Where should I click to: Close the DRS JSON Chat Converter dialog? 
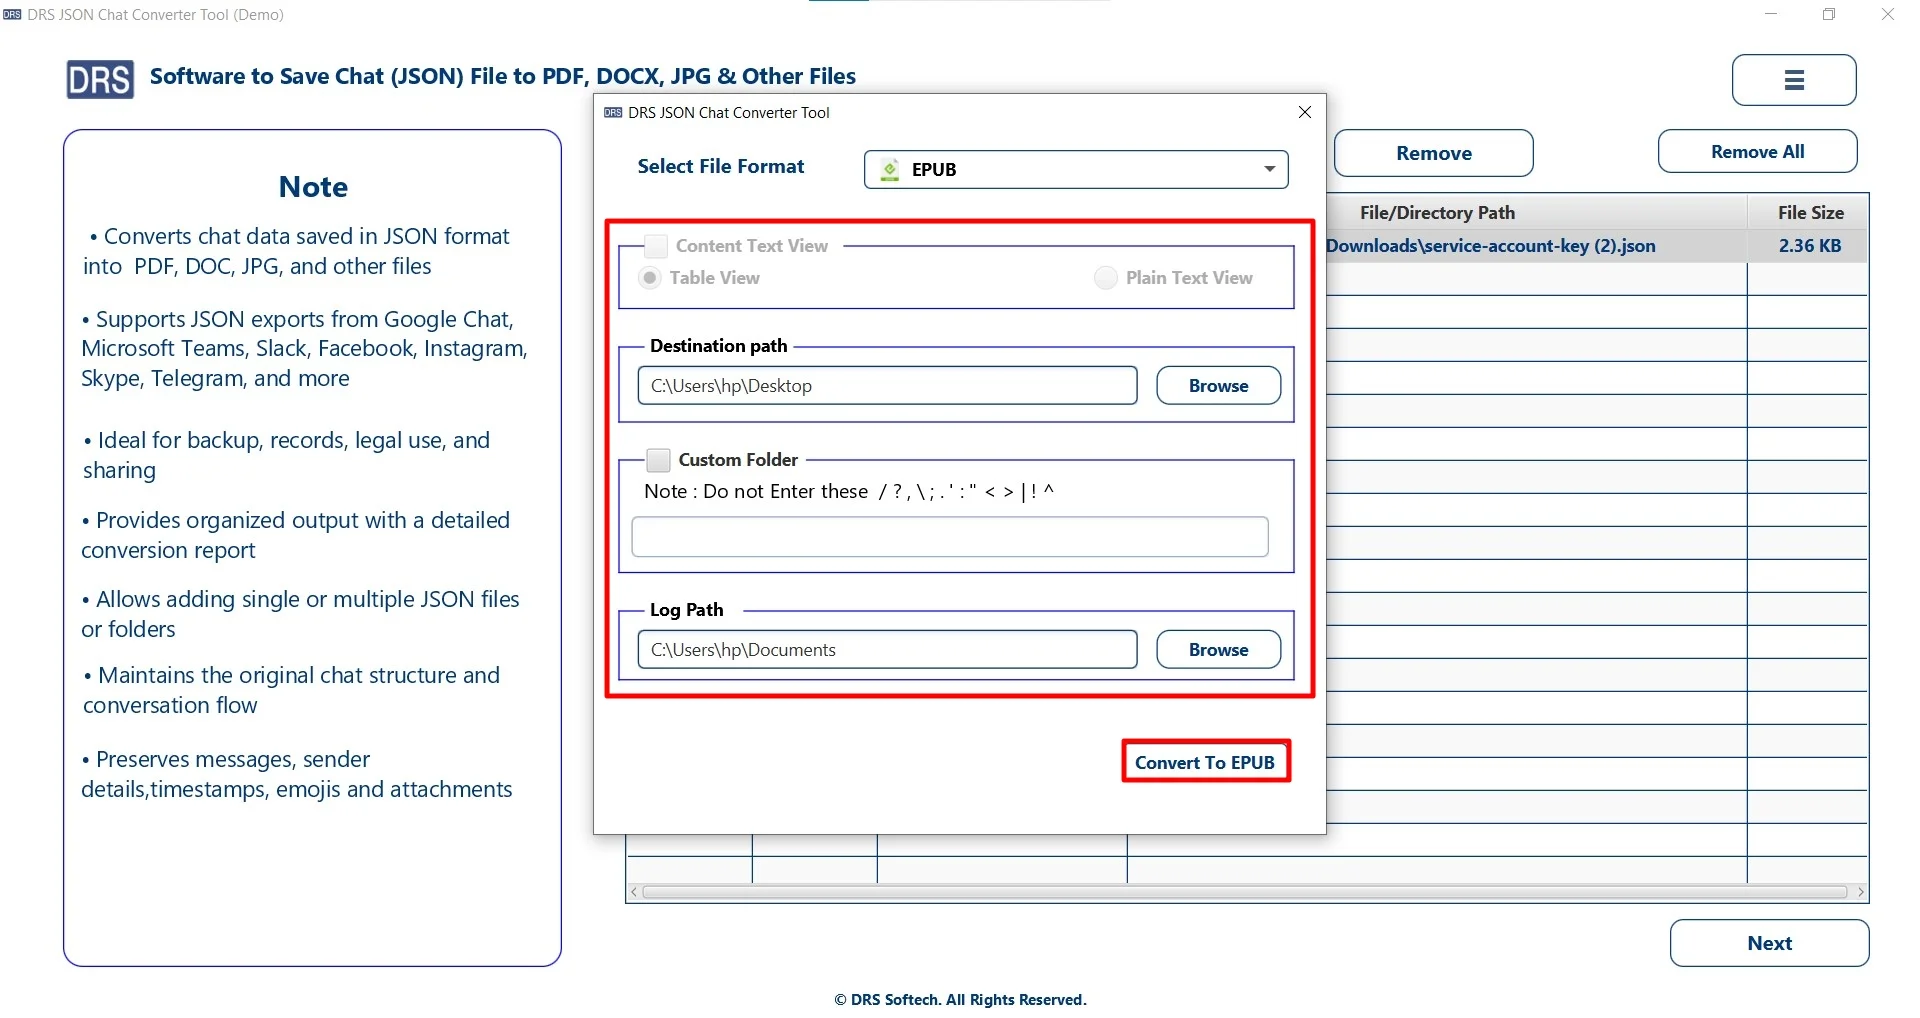click(1305, 112)
